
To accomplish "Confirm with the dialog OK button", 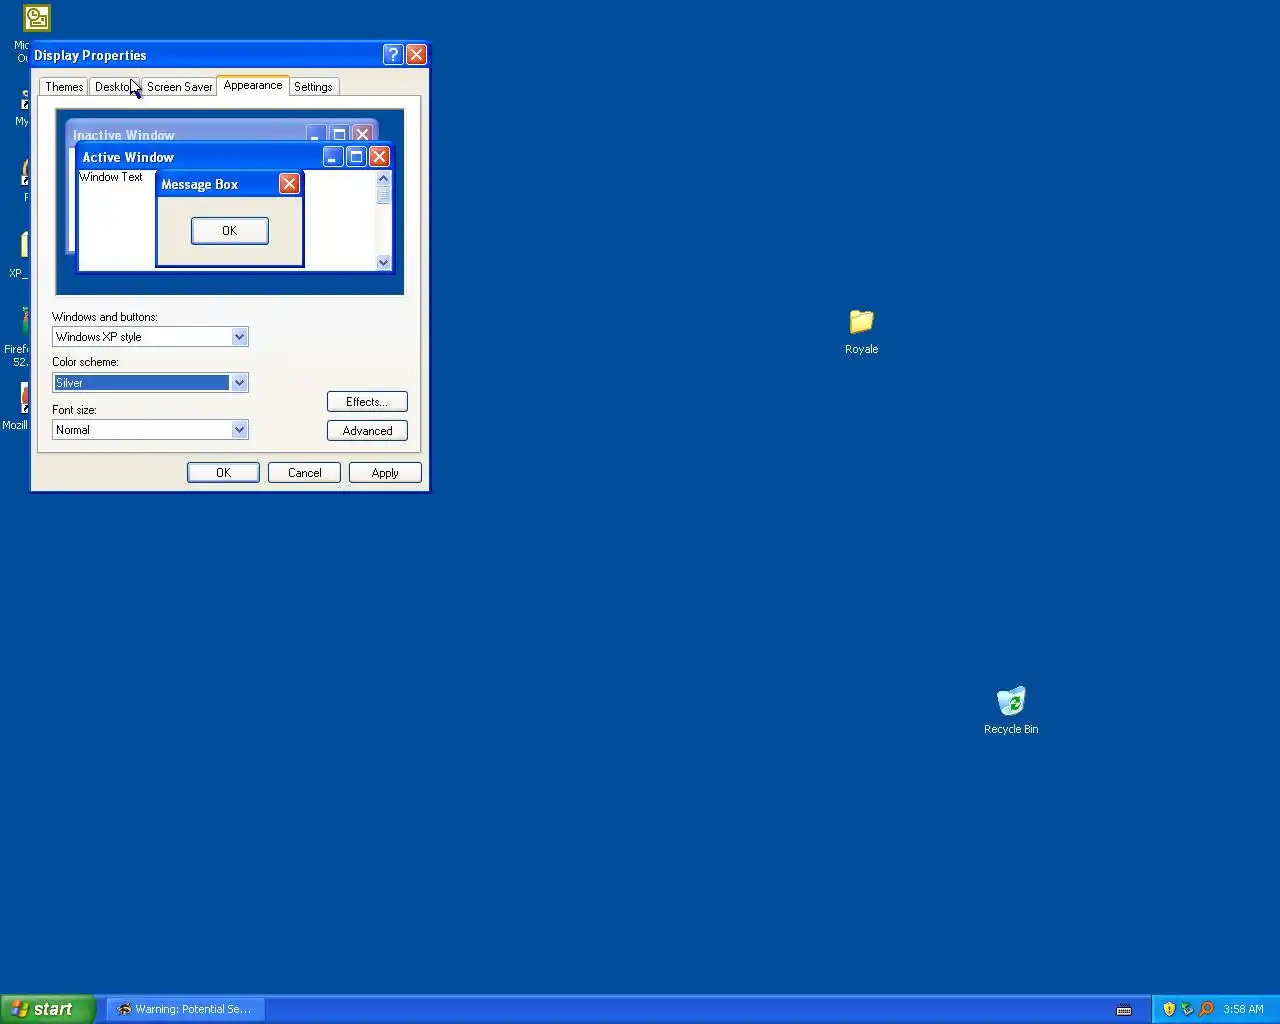I will coord(223,473).
